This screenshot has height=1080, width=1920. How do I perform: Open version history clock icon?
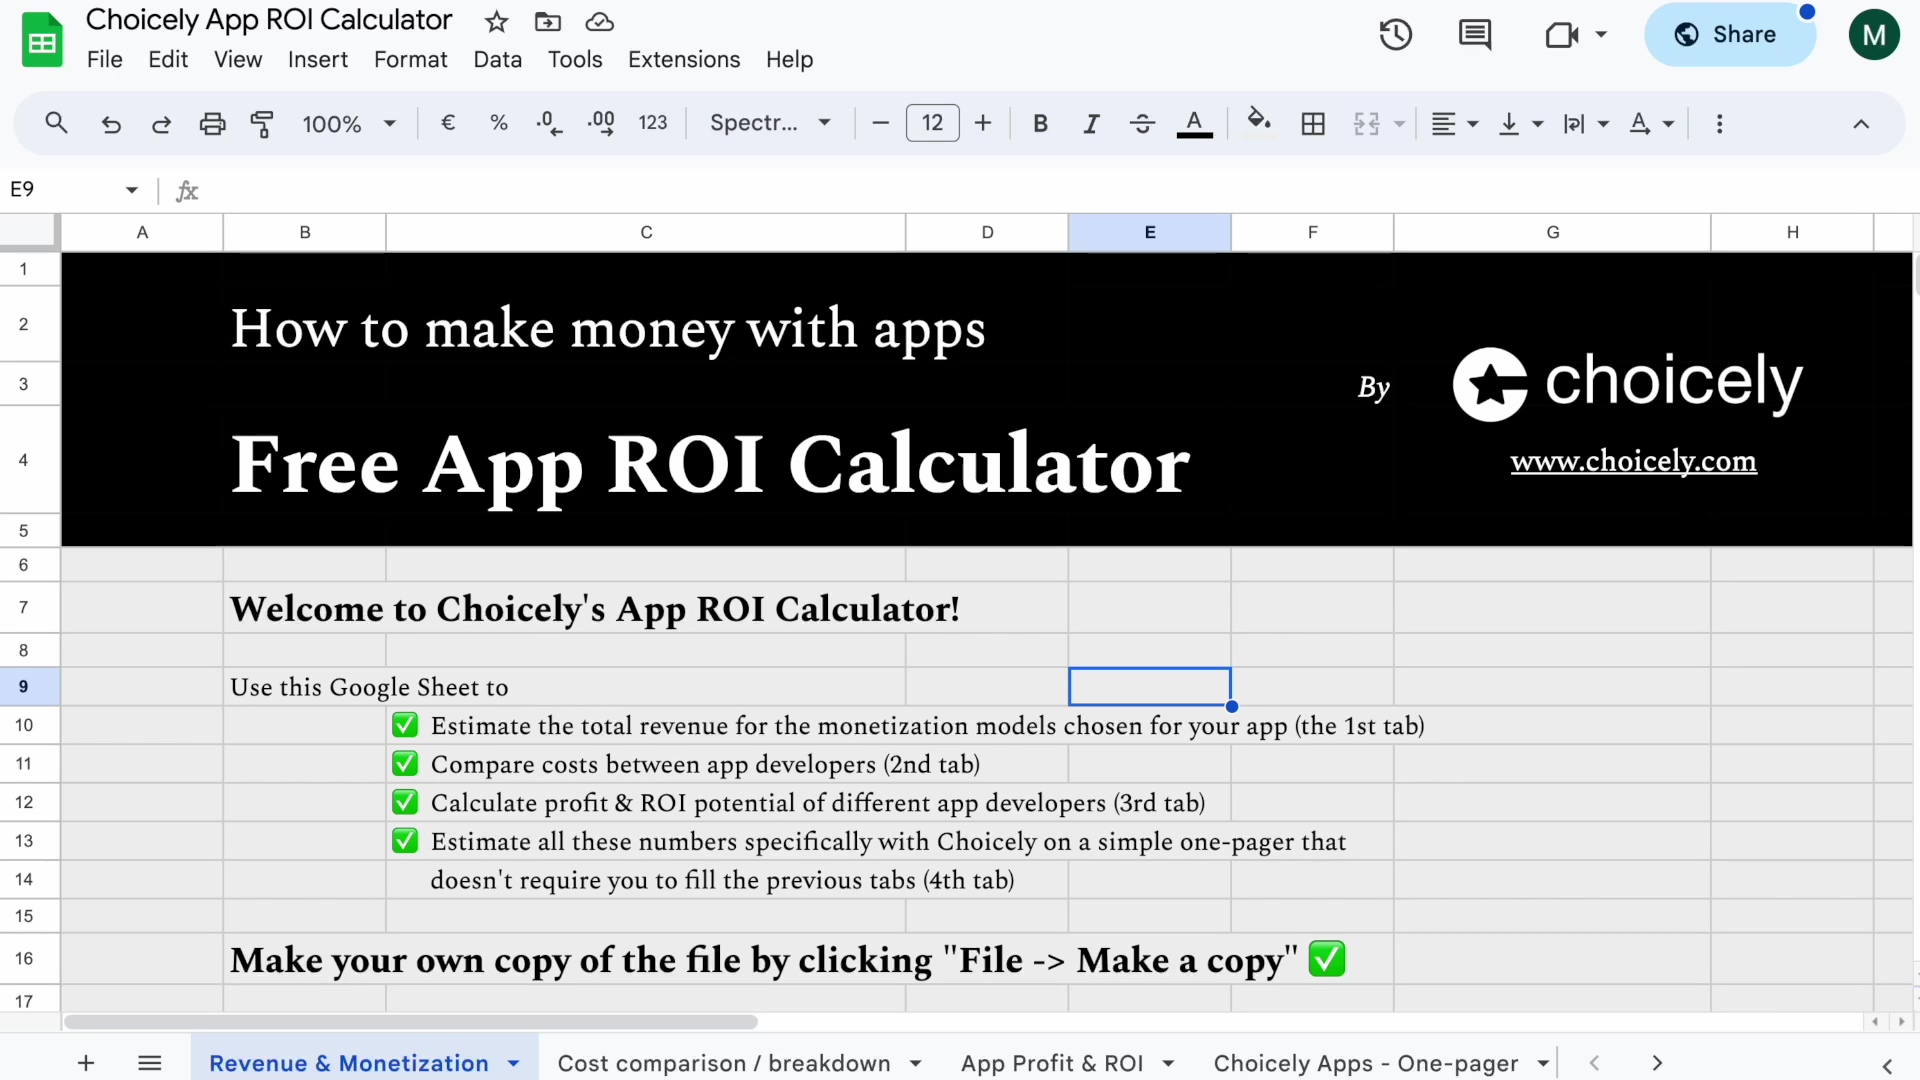[1395, 35]
